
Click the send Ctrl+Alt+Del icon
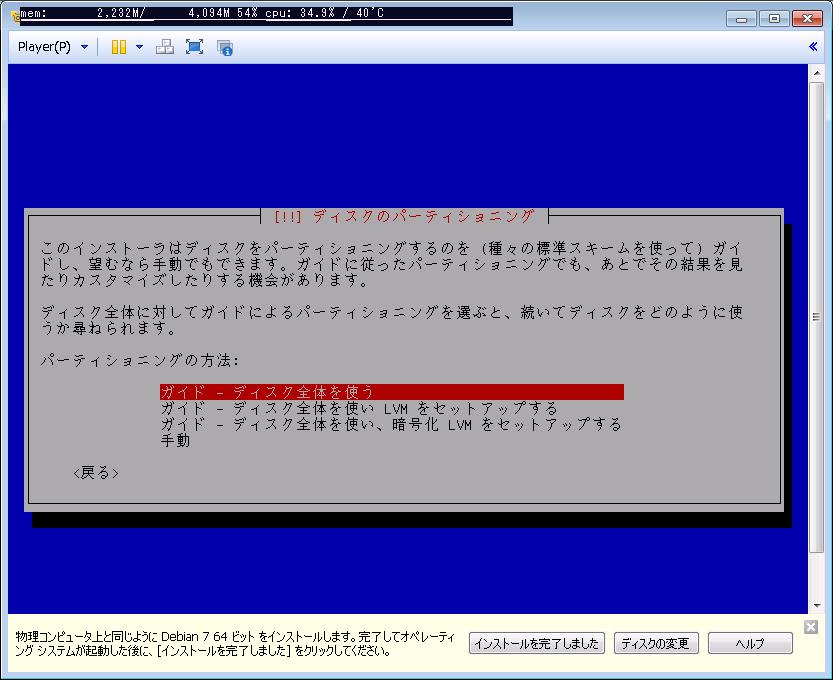coord(165,47)
